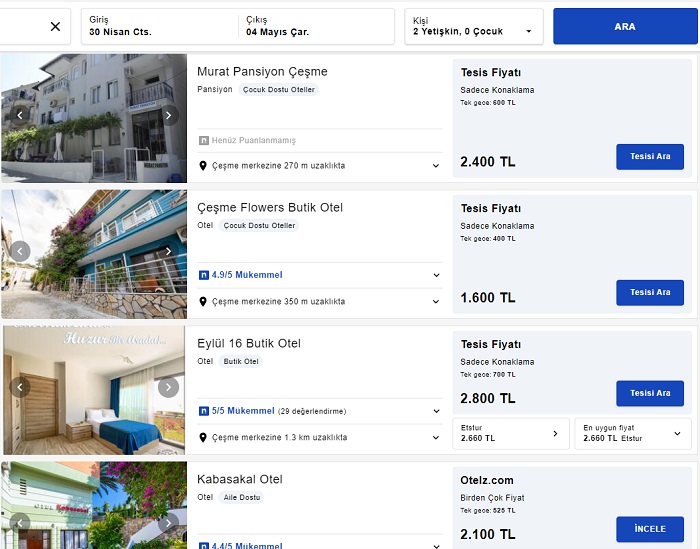Click Tesisi Ara for Eylül 16 Butik Otel

[x=650, y=394]
